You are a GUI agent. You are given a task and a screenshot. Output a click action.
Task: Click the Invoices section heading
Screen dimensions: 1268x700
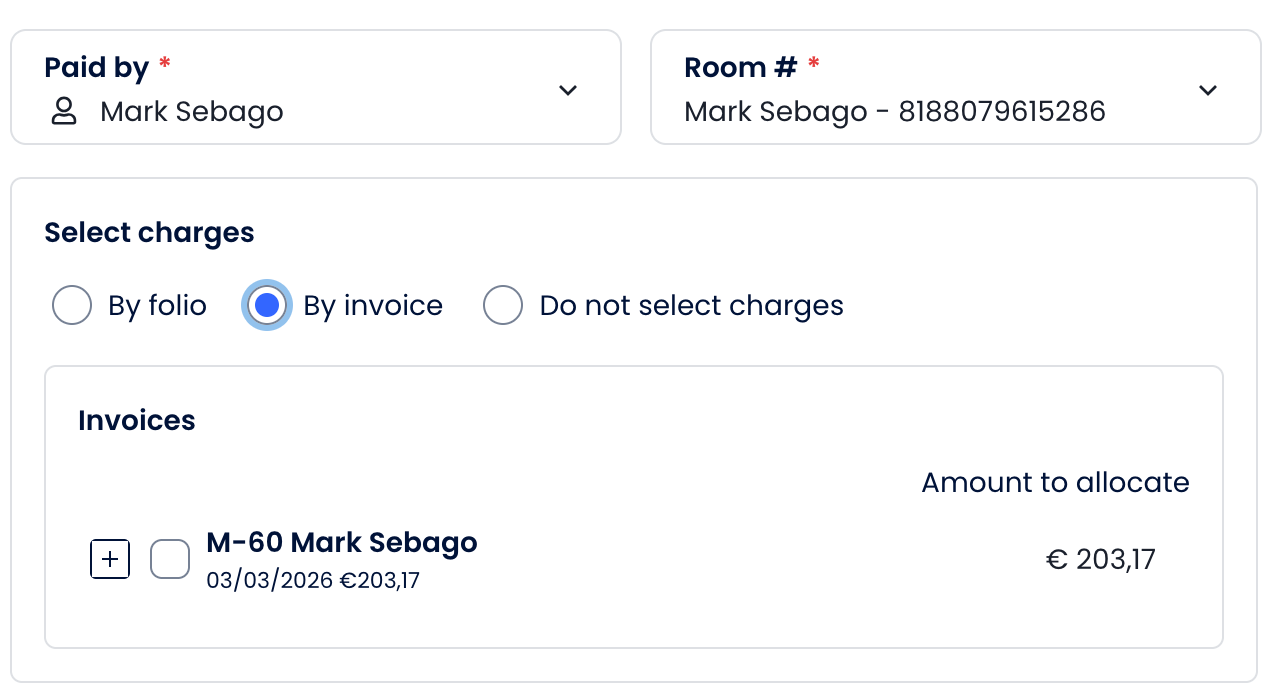pos(137,420)
